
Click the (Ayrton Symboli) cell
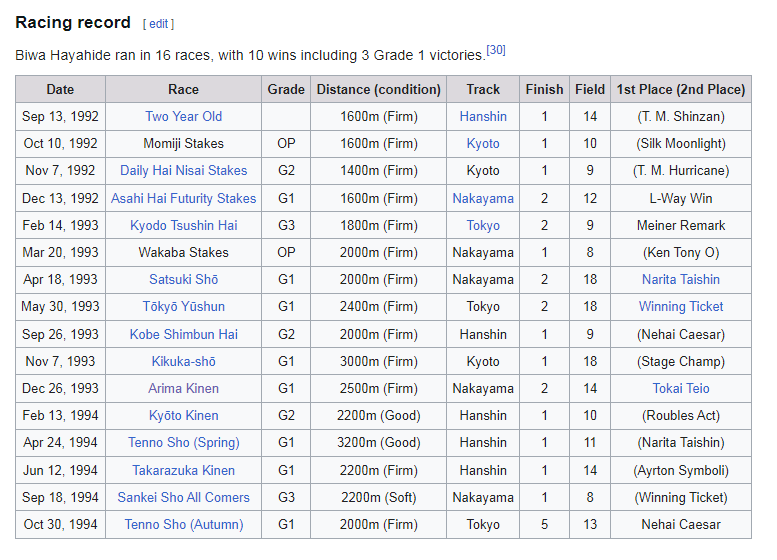pos(681,470)
